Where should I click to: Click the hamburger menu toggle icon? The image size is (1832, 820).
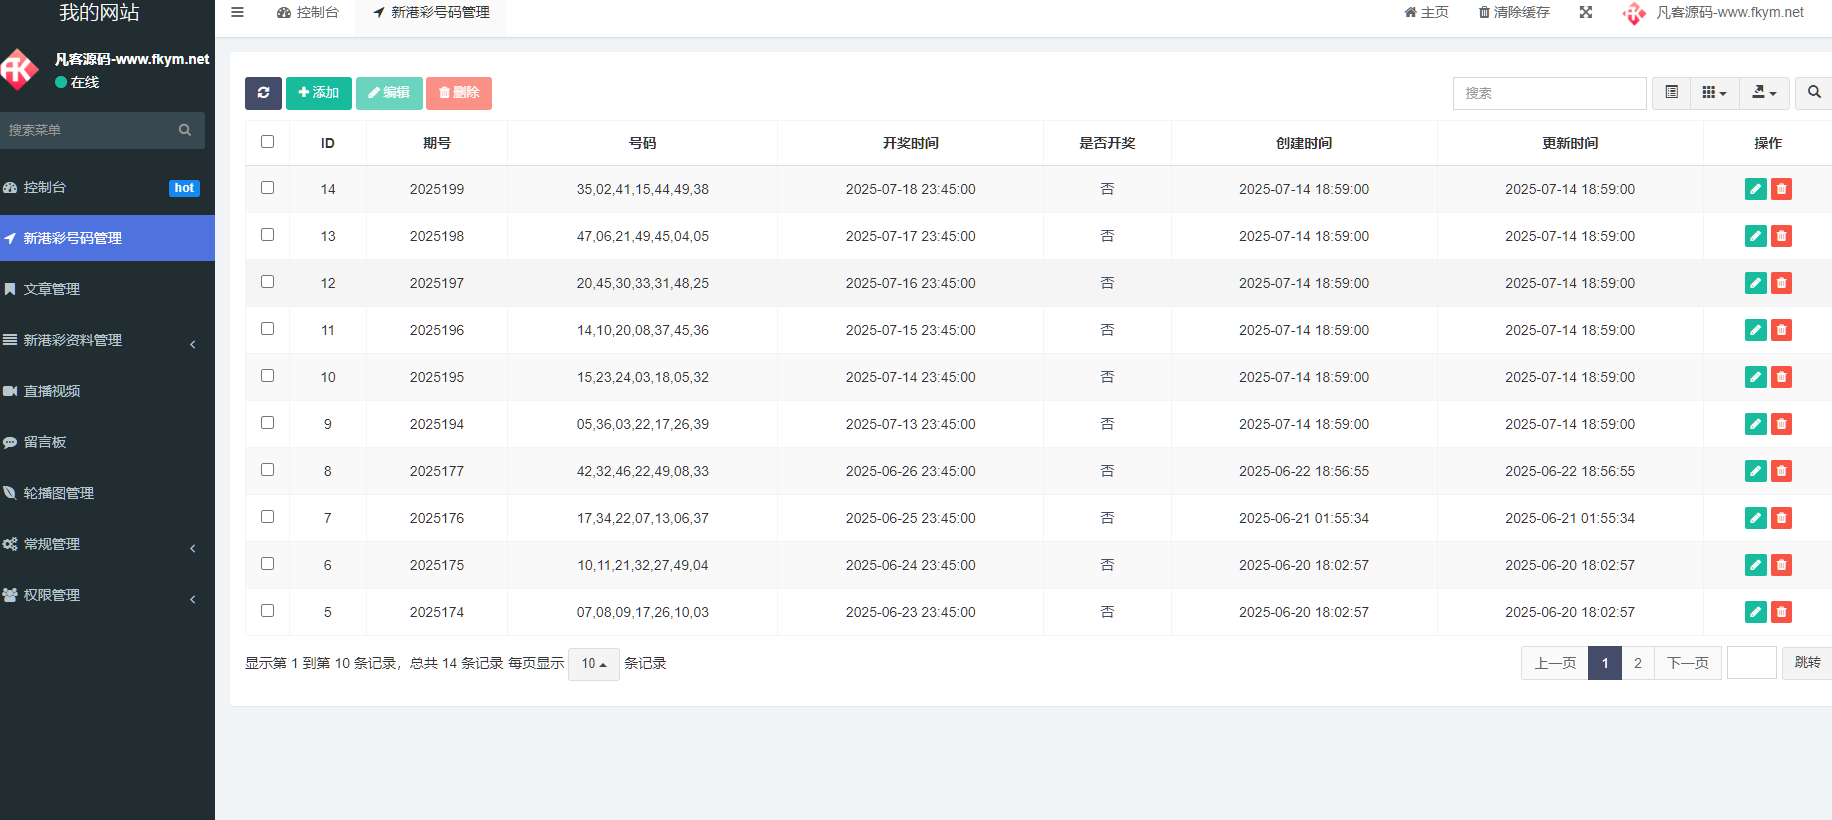pos(237,12)
